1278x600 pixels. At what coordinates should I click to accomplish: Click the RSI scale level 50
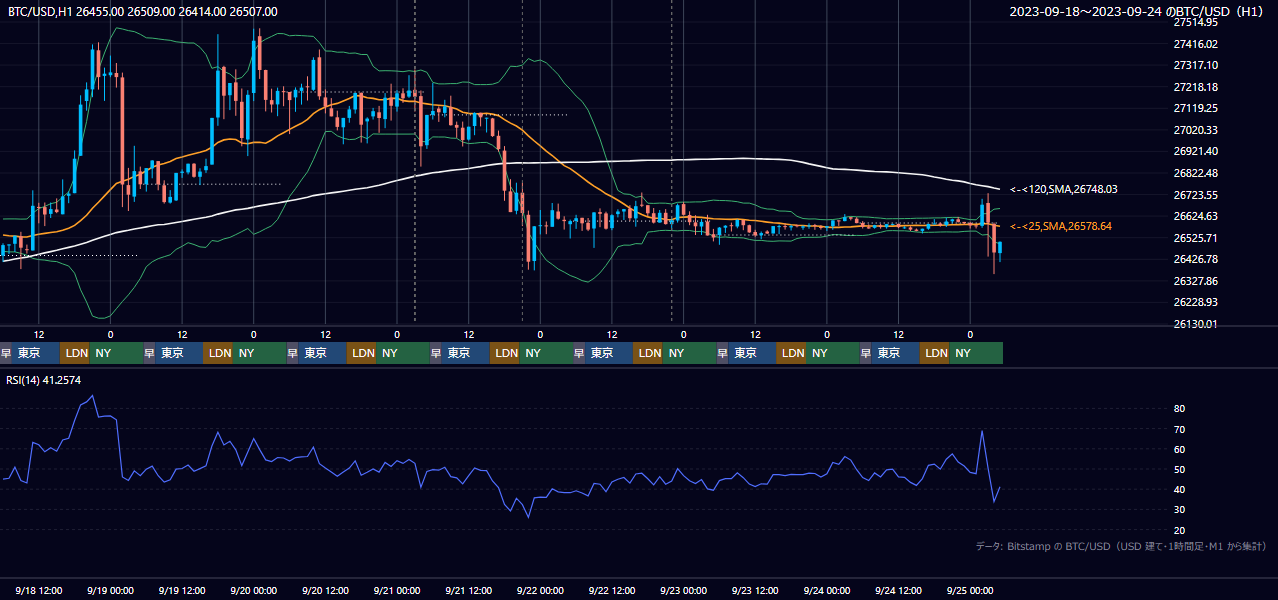point(1179,469)
